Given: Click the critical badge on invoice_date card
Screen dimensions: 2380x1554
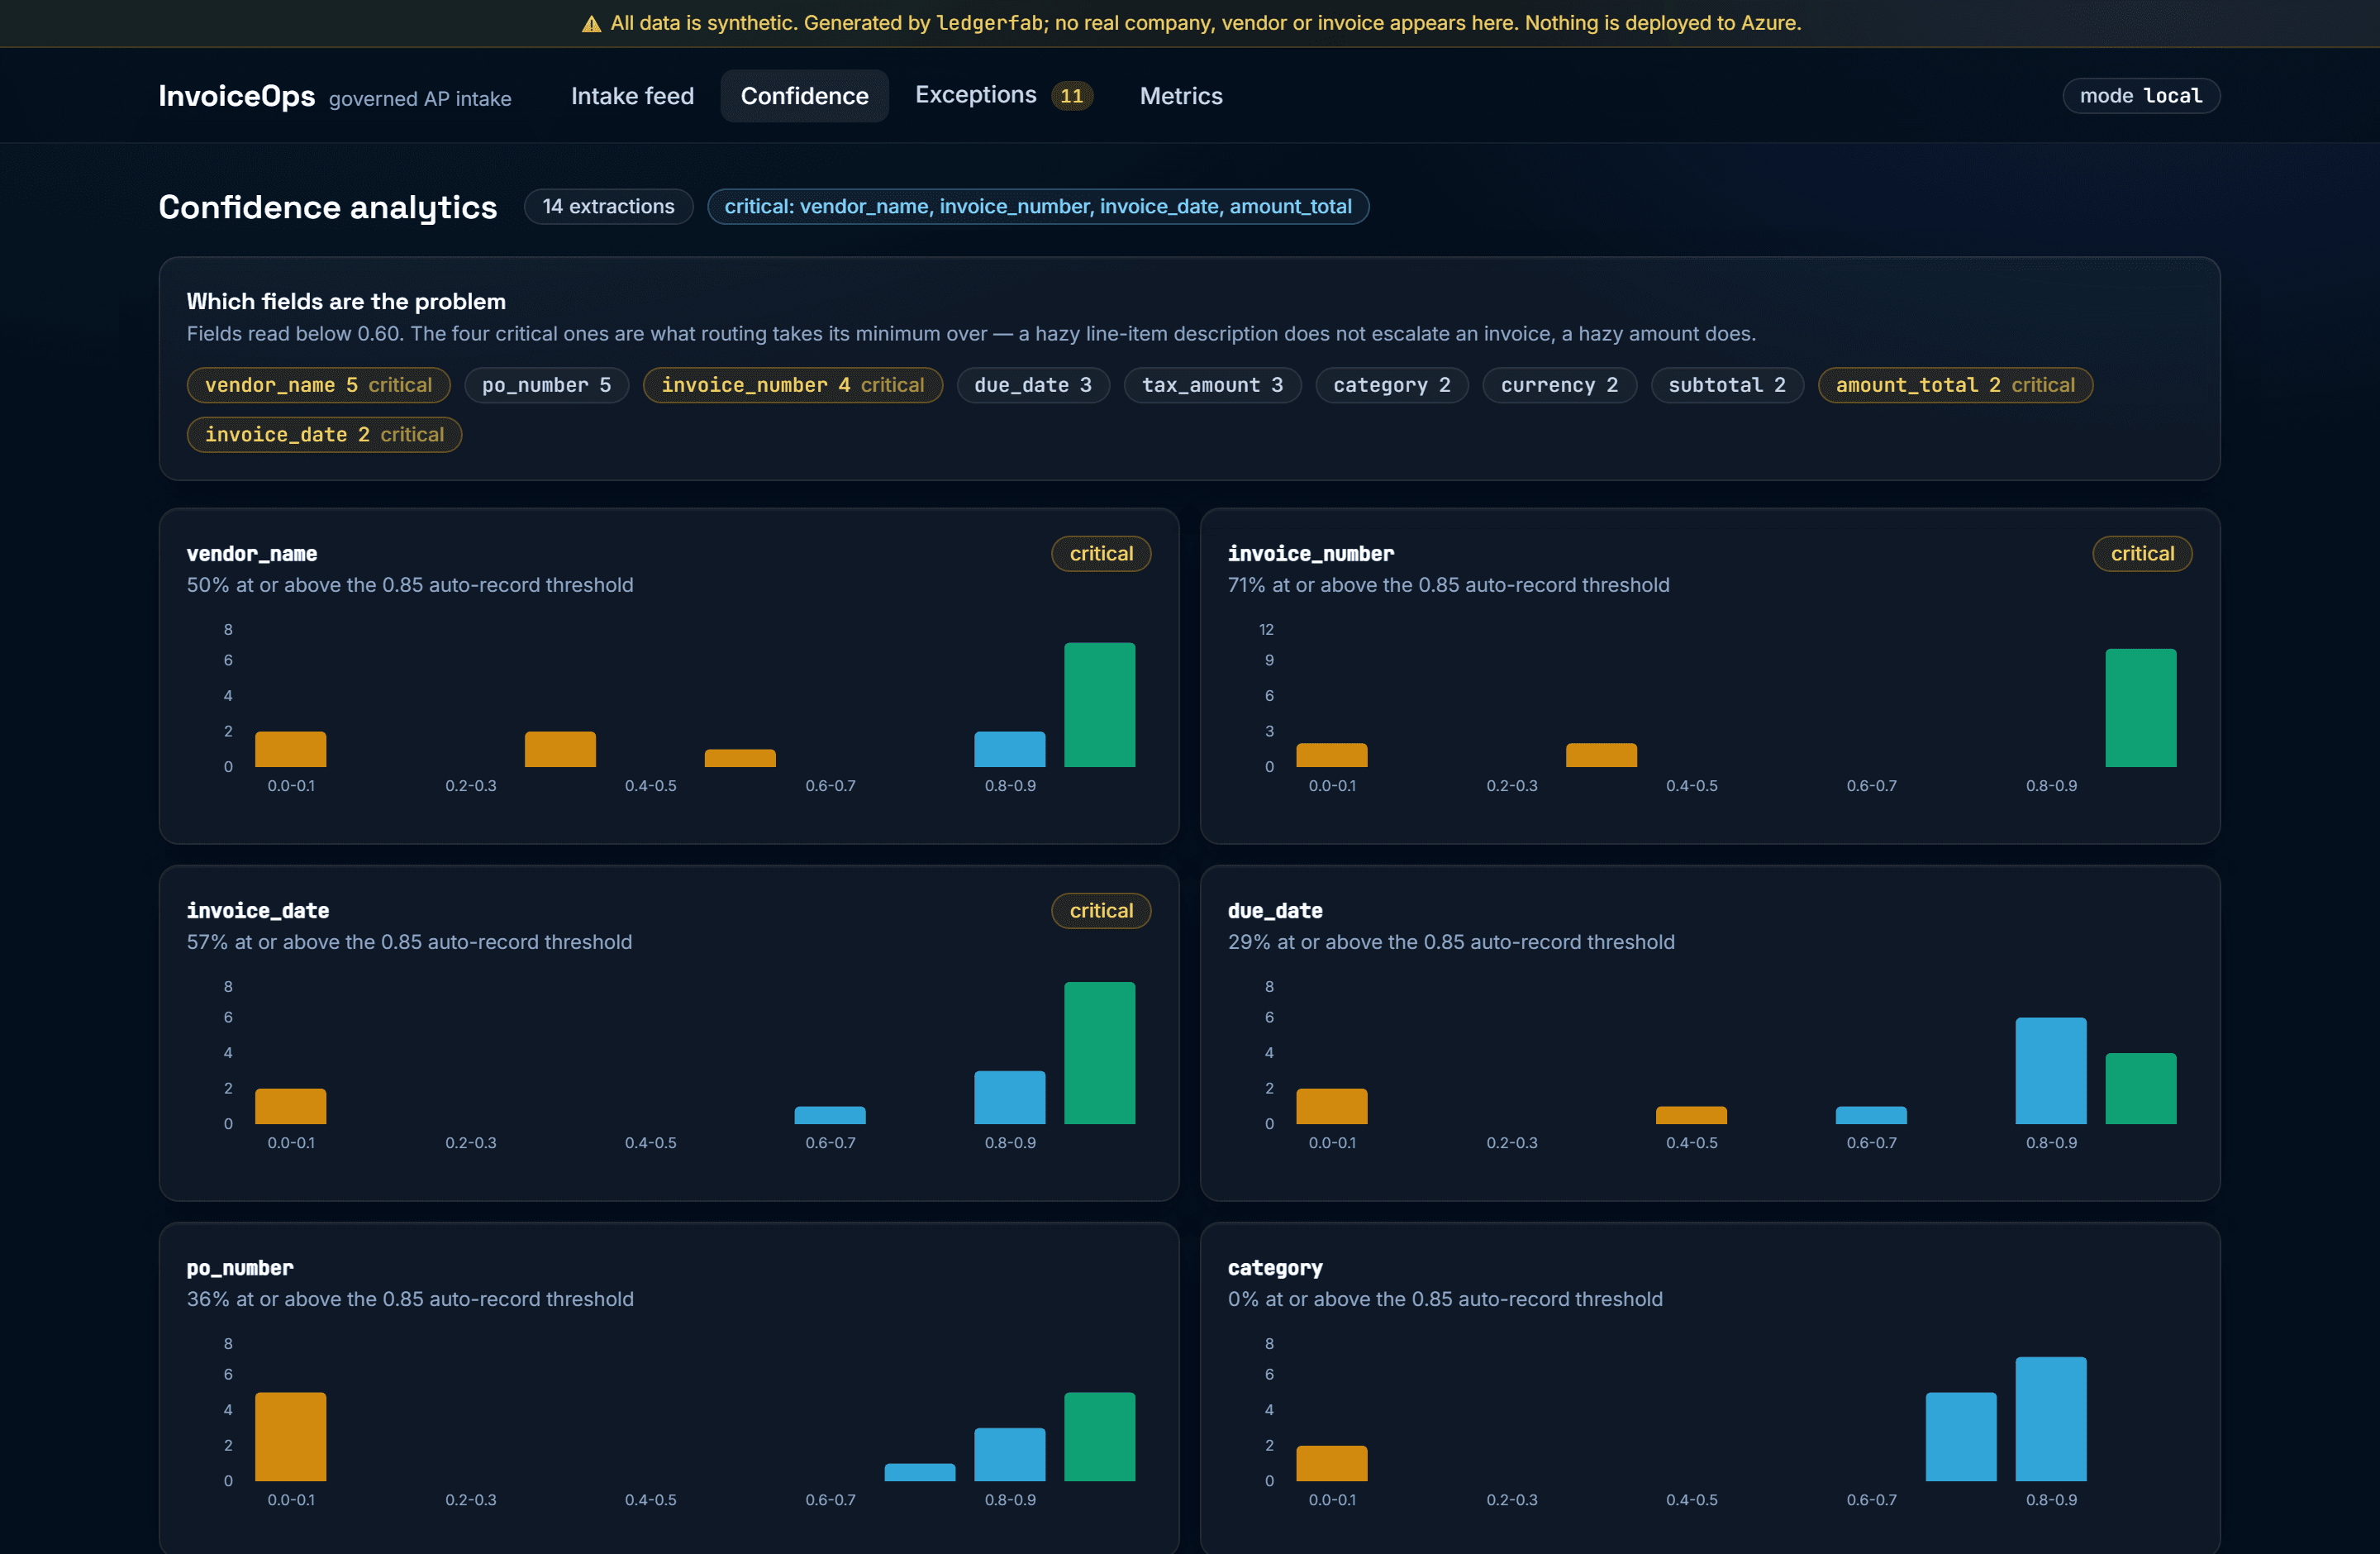Looking at the screenshot, I should (1101, 911).
